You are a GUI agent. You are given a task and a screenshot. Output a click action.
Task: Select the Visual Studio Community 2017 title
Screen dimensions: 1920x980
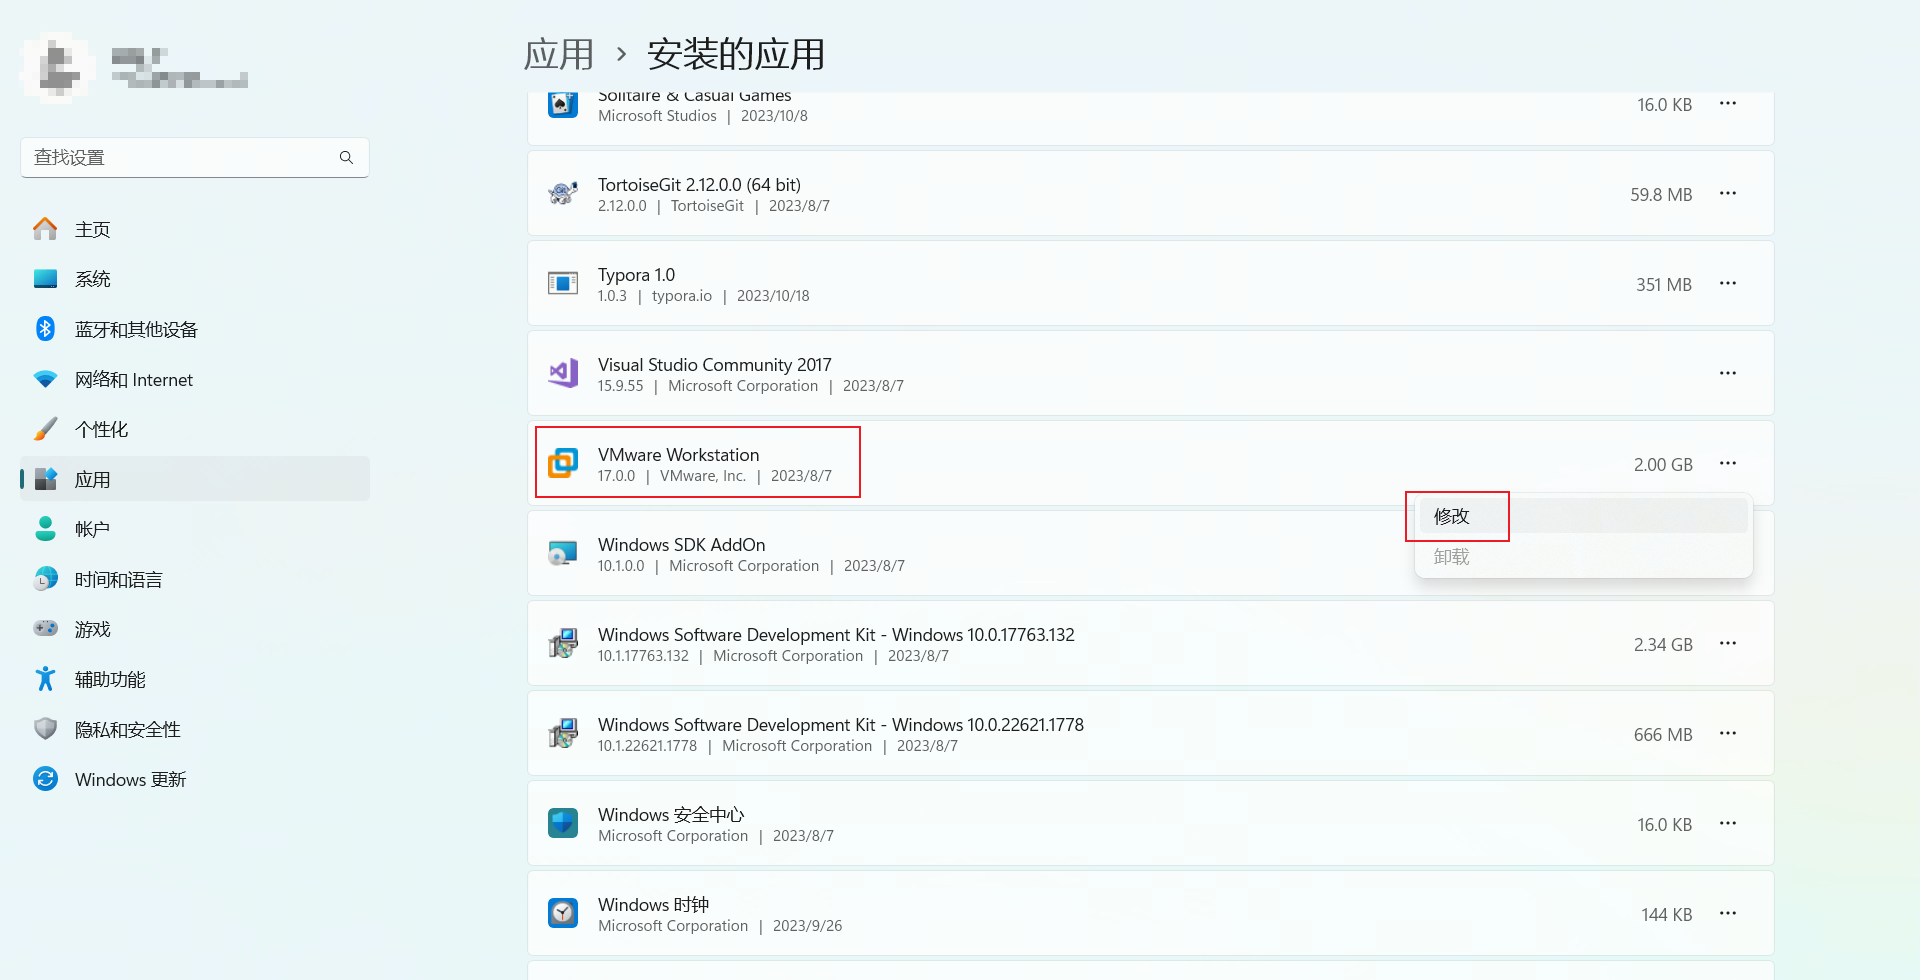714,365
